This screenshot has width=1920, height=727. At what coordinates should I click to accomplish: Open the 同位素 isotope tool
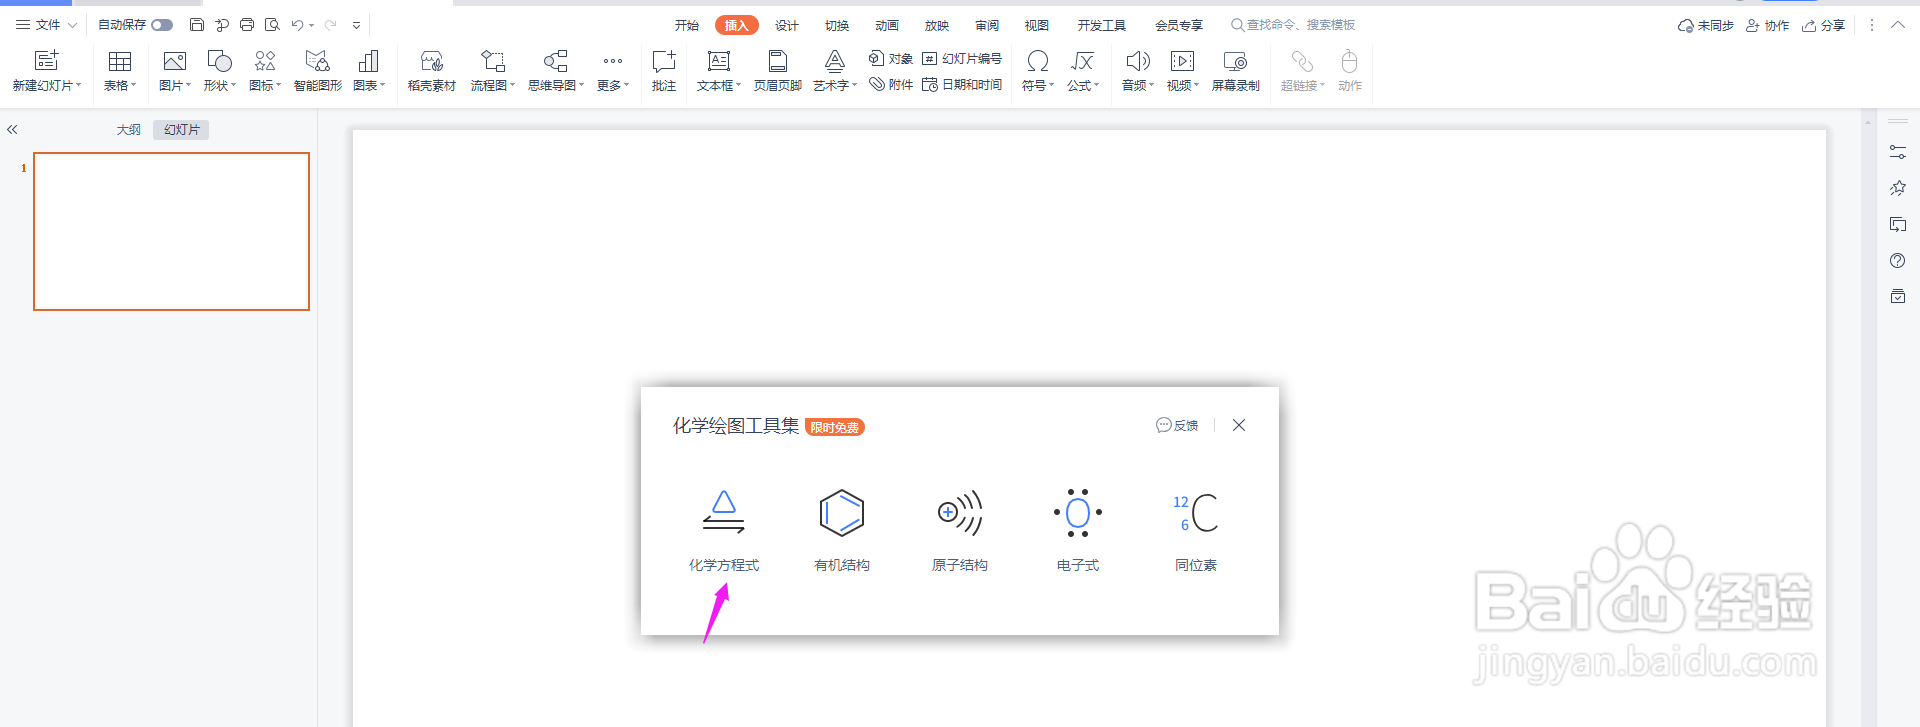[x=1196, y=530]
